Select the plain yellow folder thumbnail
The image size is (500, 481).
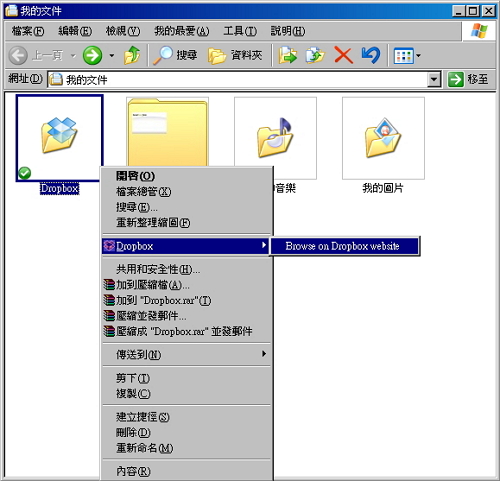[167, 132]
